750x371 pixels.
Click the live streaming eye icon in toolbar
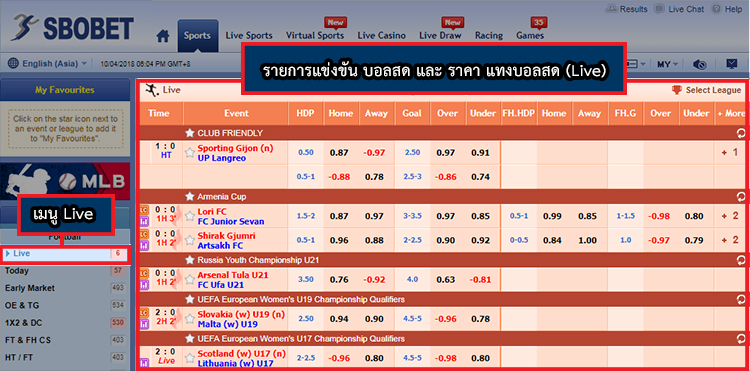pos(700,64)
